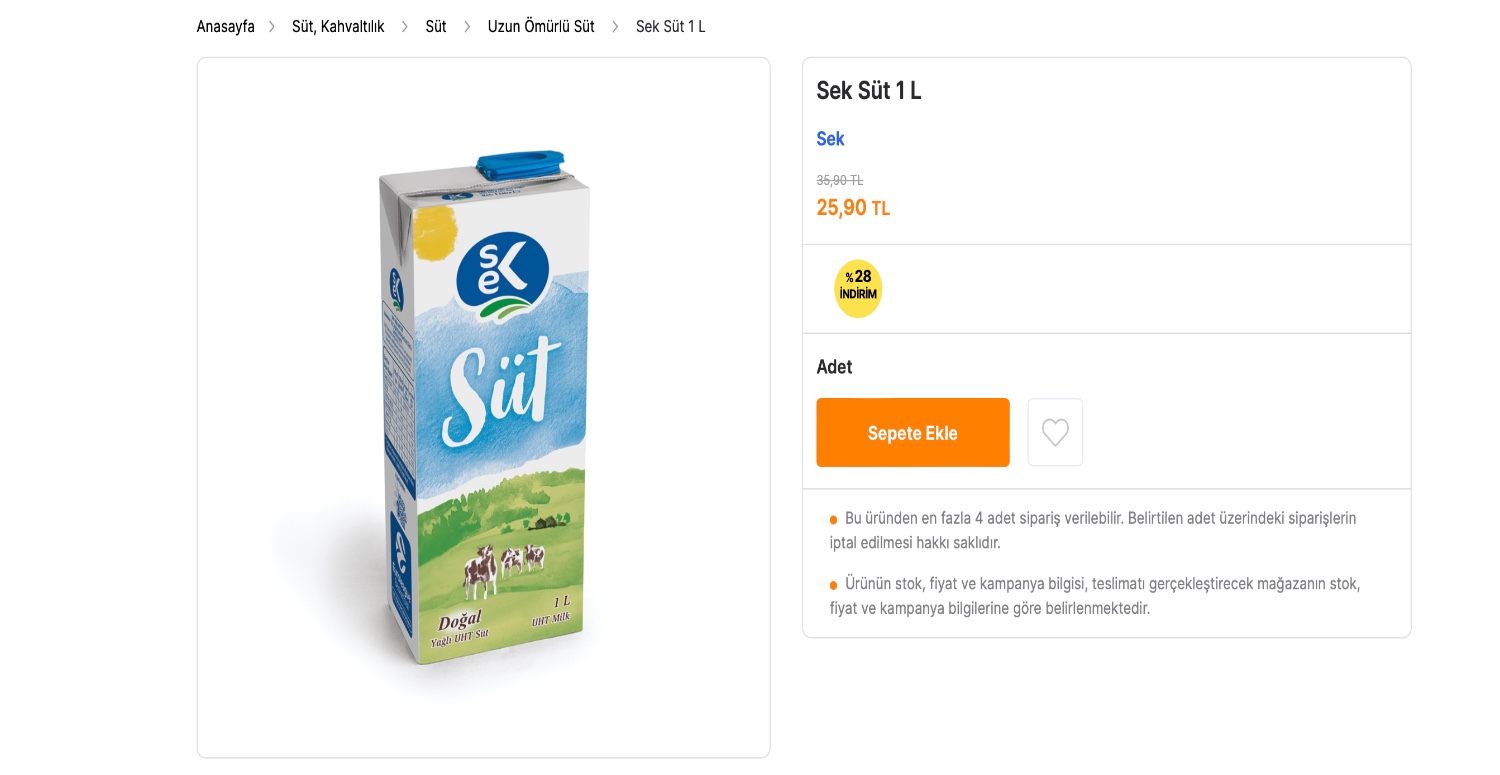Click the %28 İNDİRİM discount badge

[x=858, y=288]
